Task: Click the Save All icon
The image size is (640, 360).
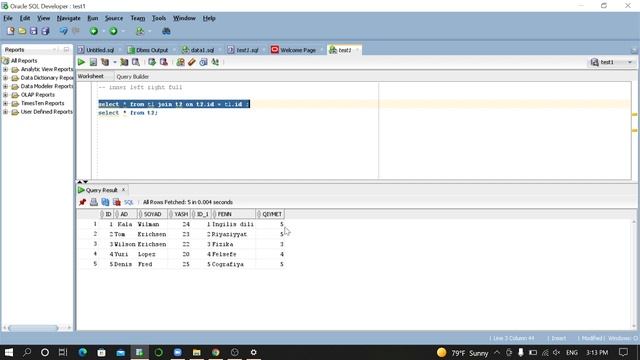Action: [45, 31]
